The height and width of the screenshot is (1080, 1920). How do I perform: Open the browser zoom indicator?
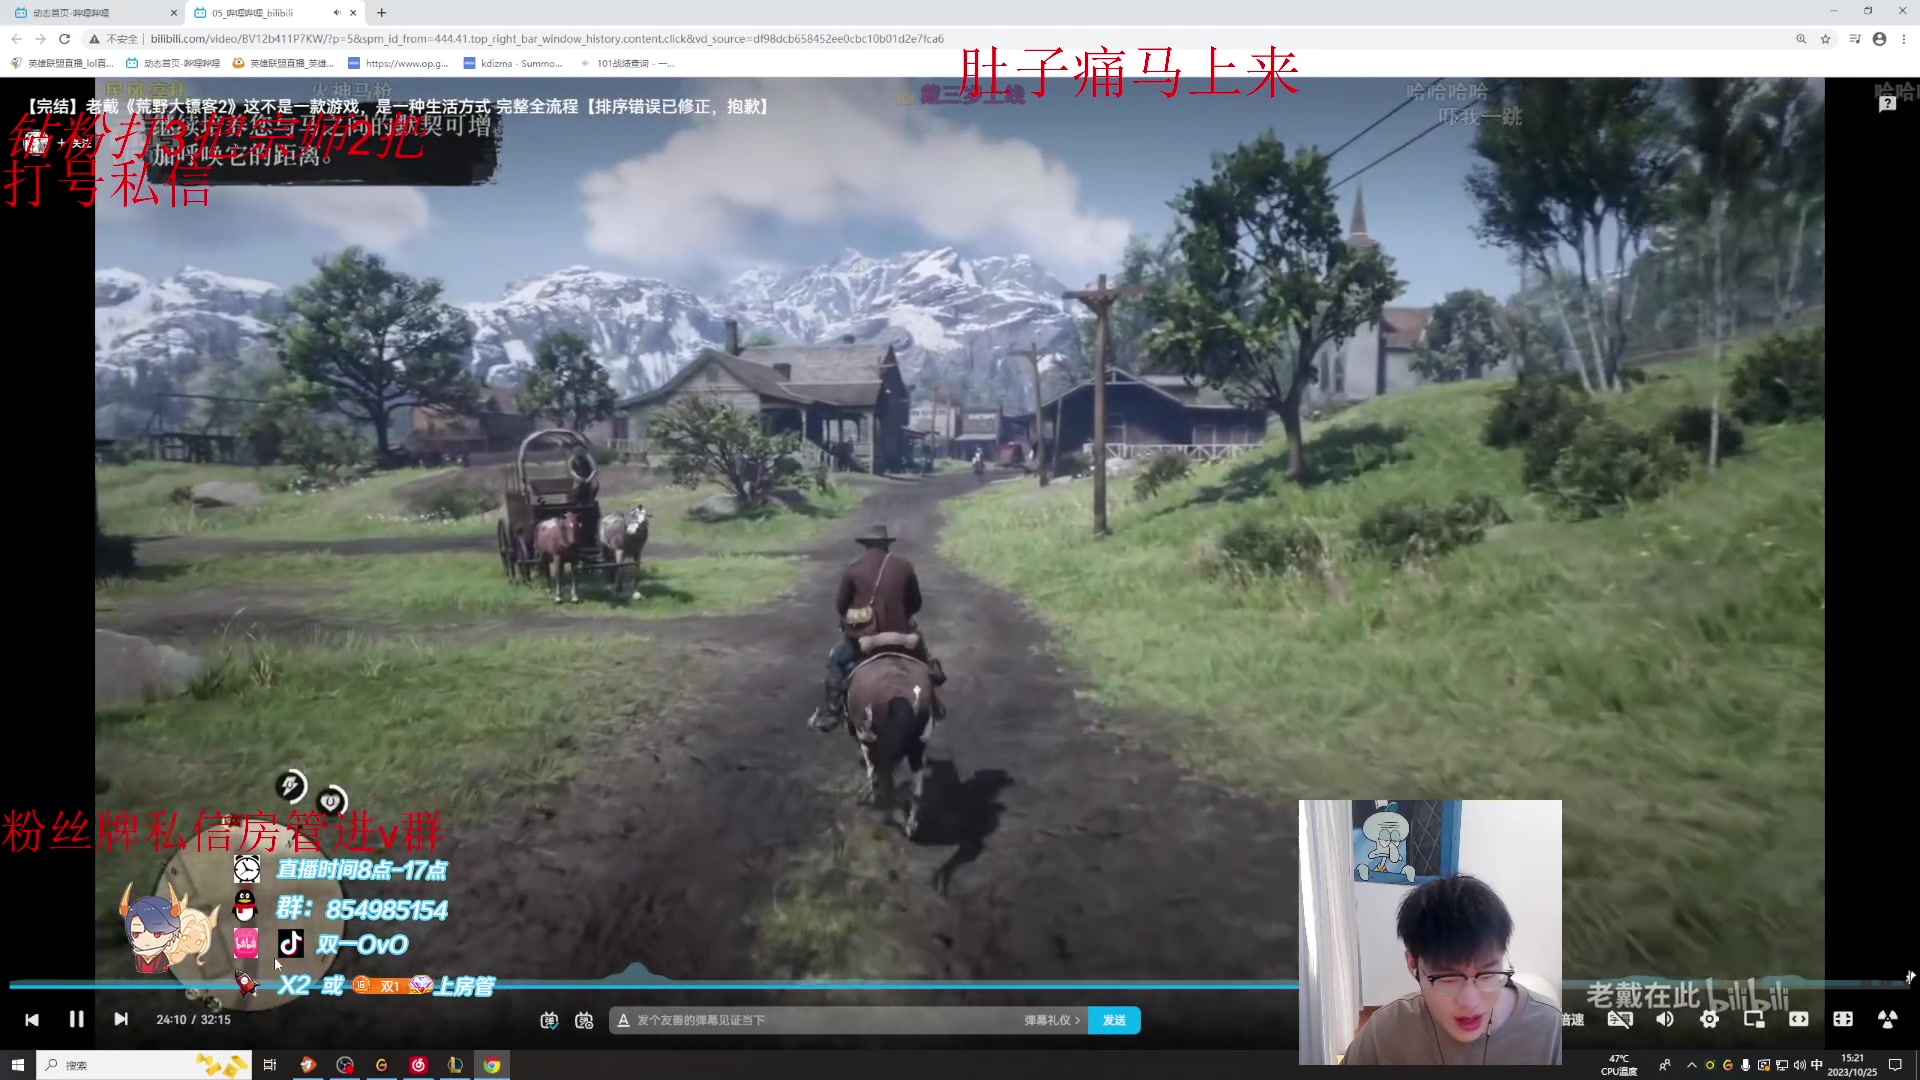(x=1801, y=39)
